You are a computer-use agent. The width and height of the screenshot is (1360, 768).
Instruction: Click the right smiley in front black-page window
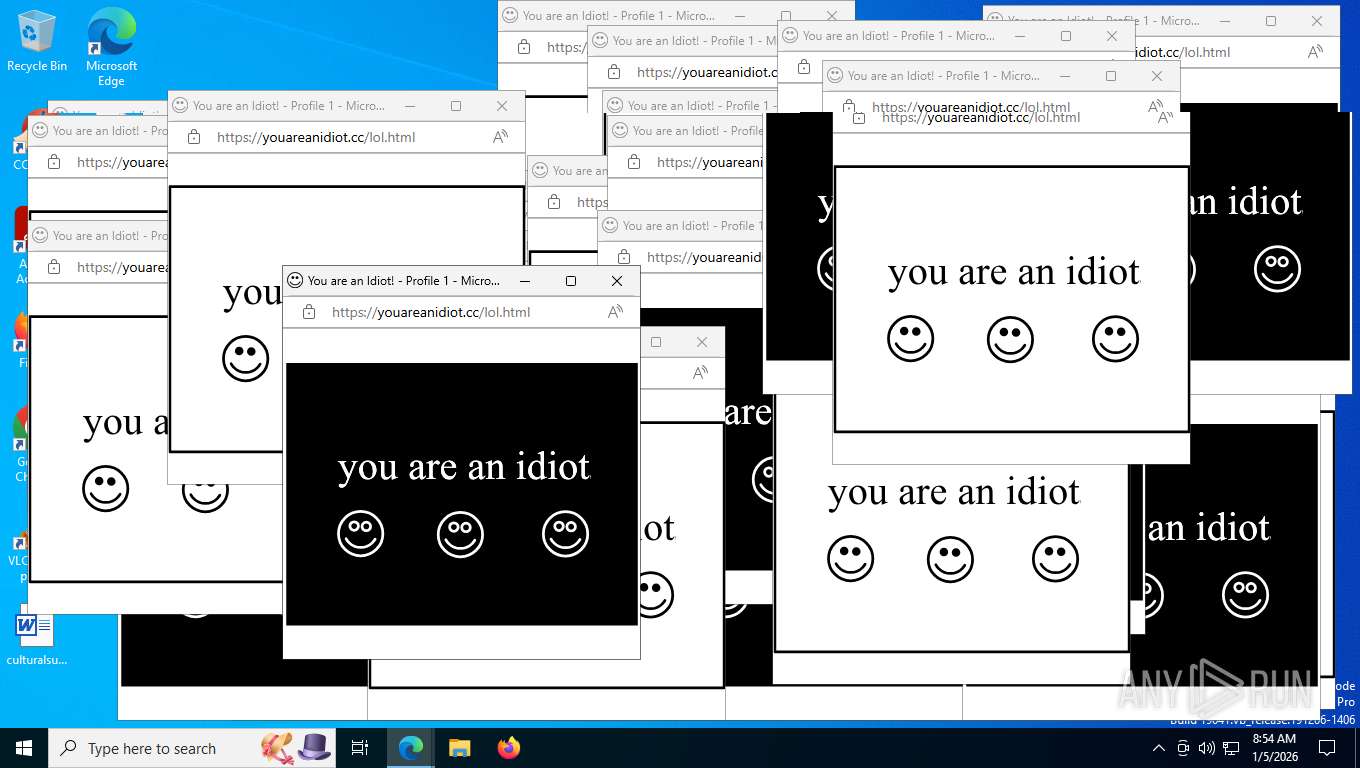click(x=566, y=534)
